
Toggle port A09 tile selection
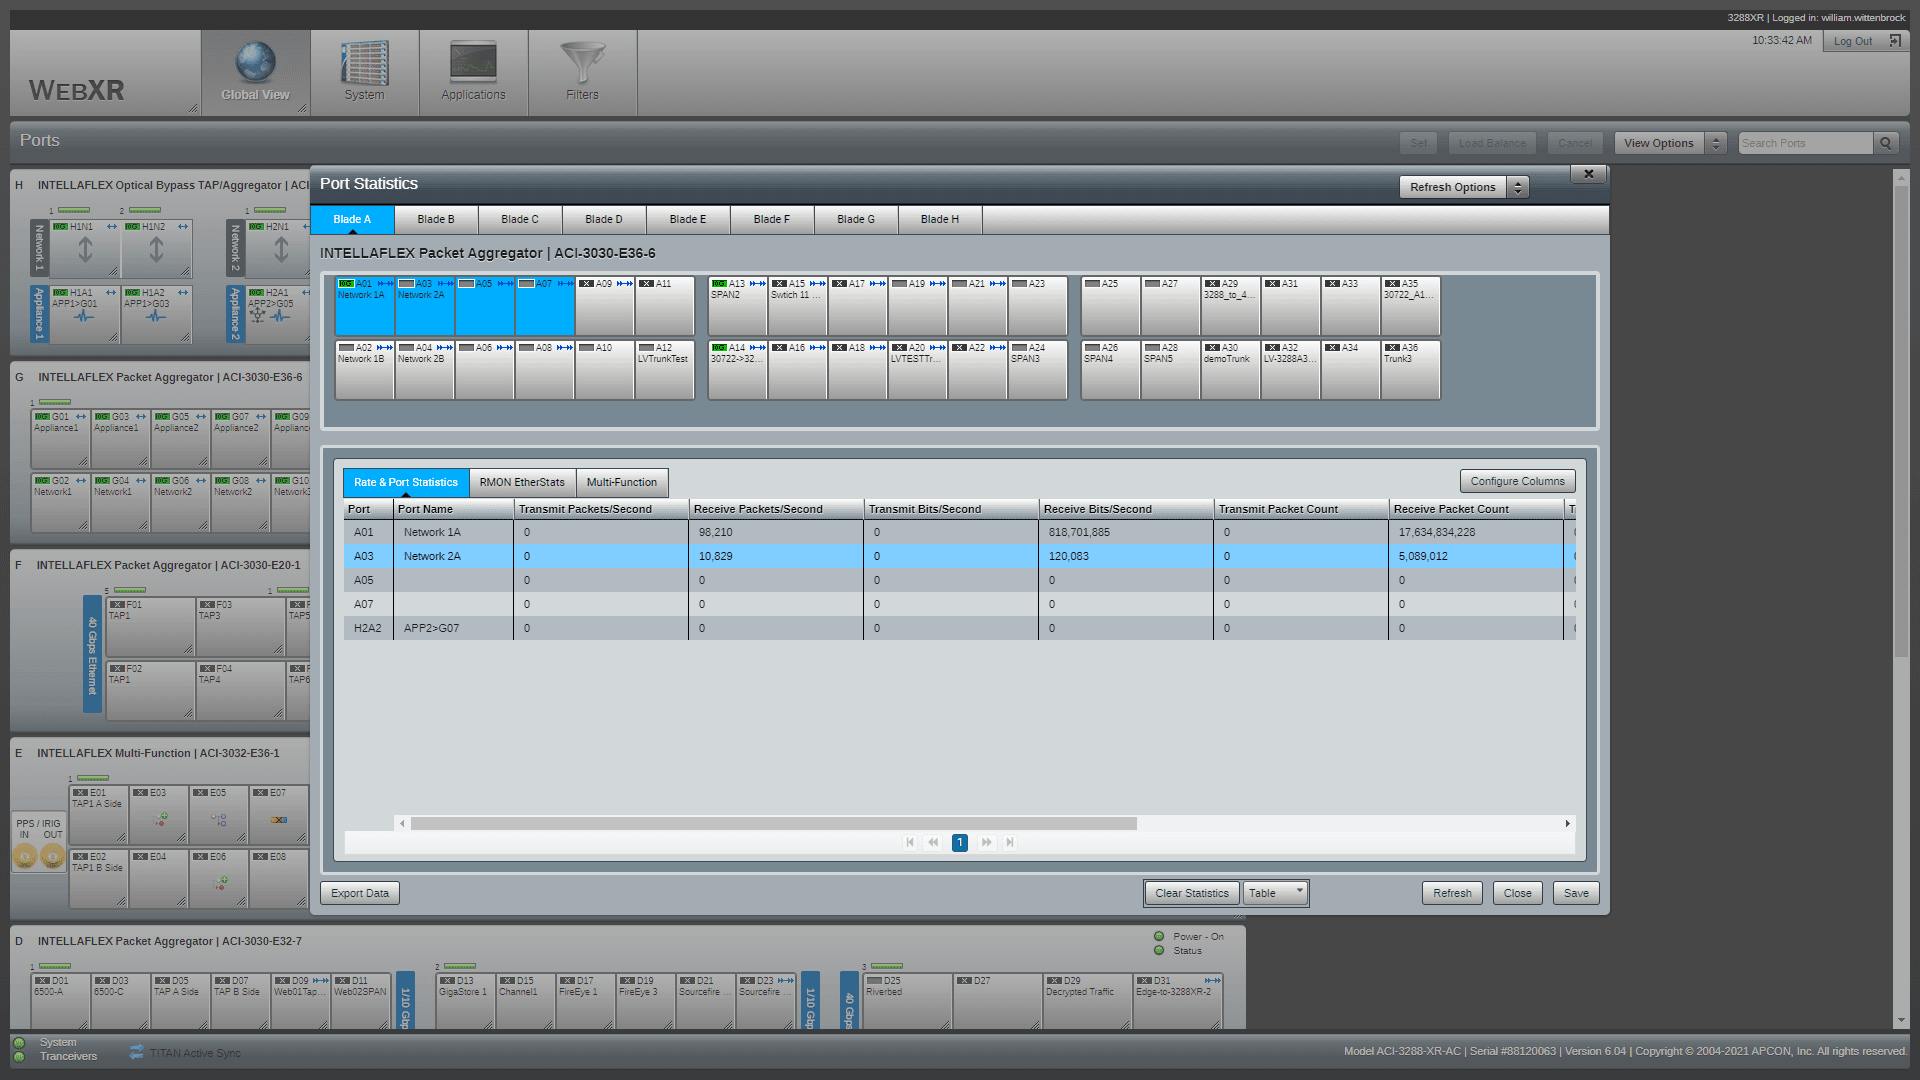click(x=605, y=306)
